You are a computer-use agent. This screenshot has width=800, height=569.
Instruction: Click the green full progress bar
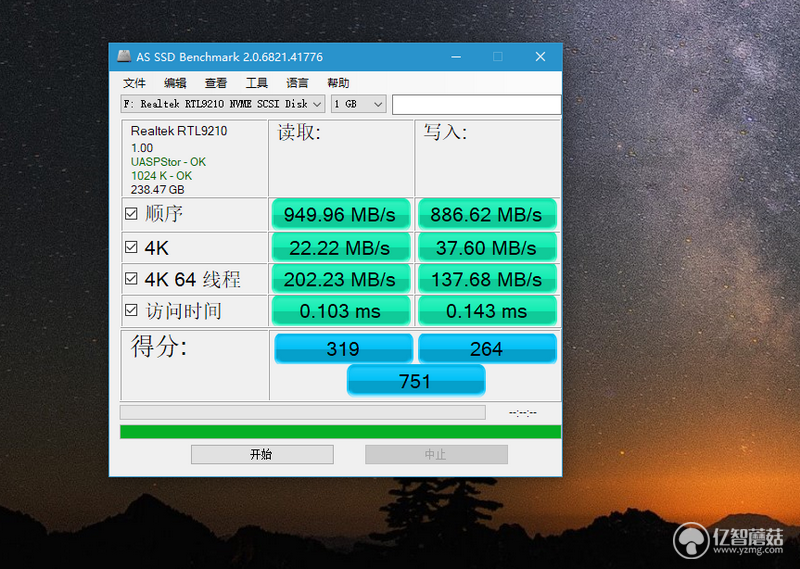pos(340,432)
